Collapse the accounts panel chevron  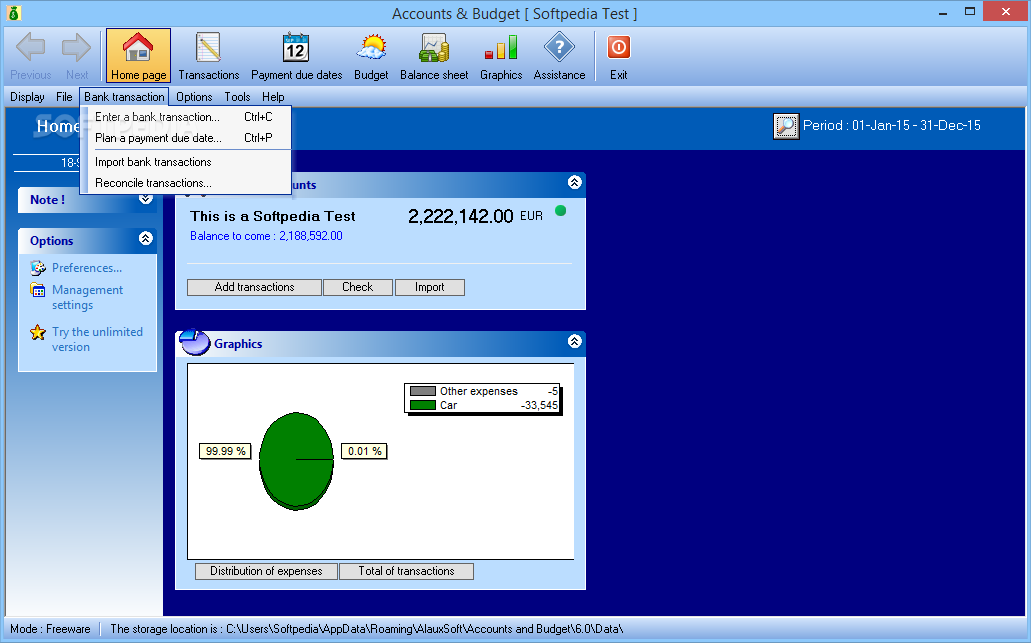[575, 182]
